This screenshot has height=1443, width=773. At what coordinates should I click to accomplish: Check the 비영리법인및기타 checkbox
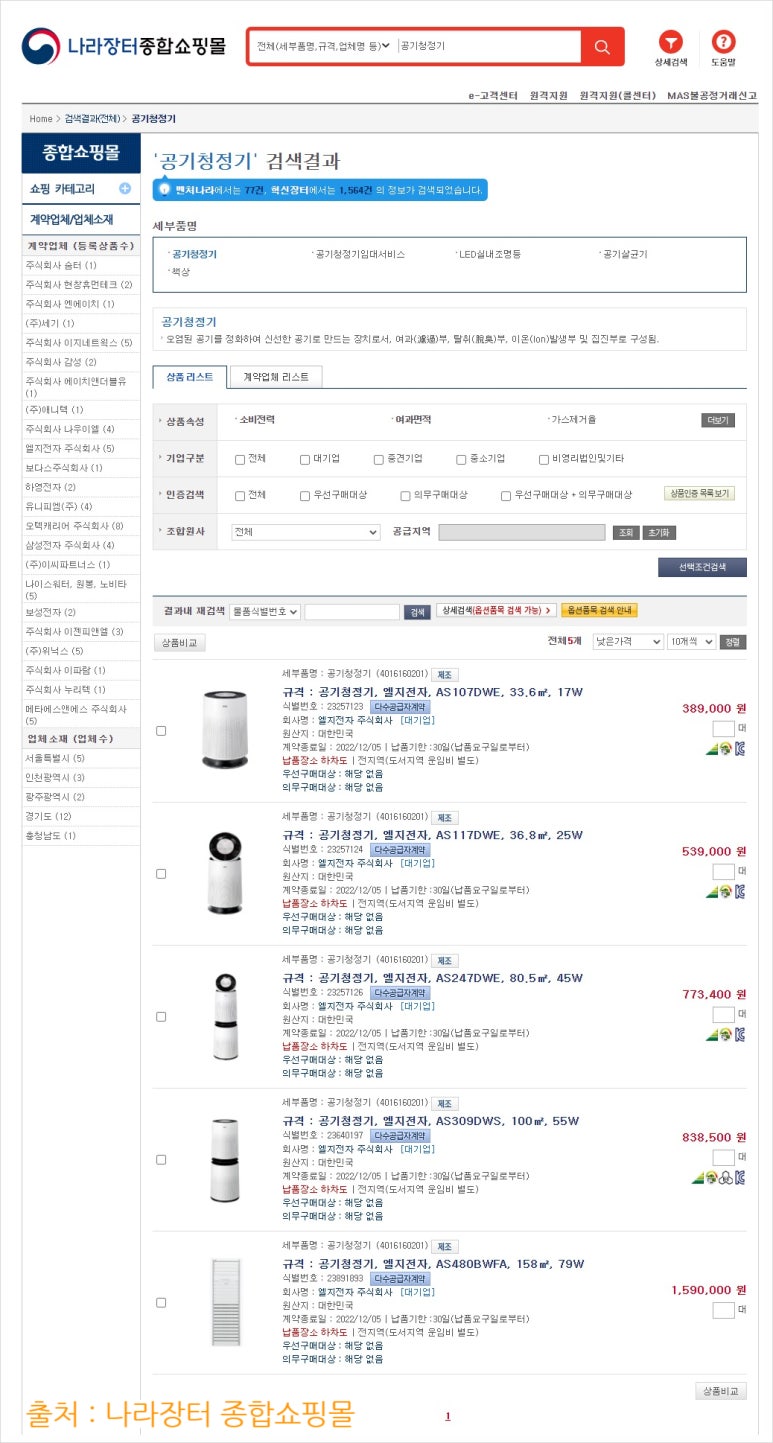544,460
